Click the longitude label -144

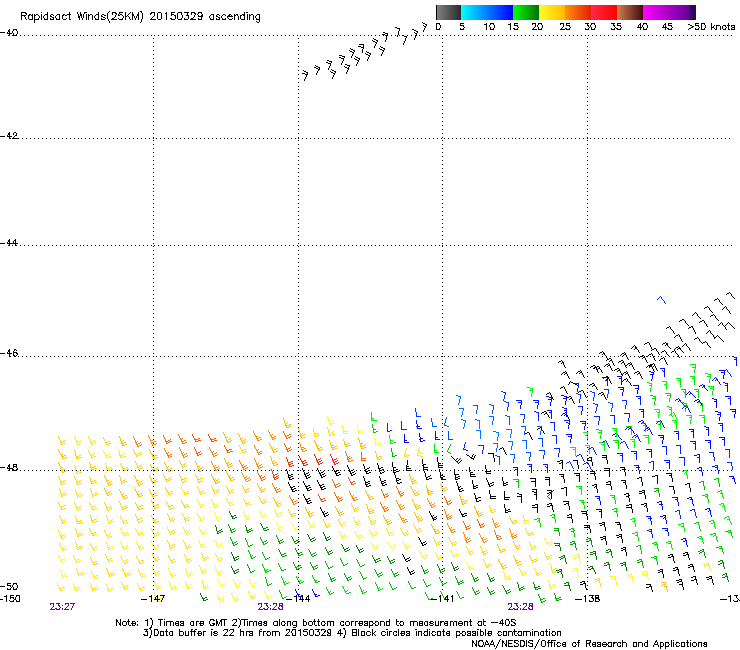(298, 599)
